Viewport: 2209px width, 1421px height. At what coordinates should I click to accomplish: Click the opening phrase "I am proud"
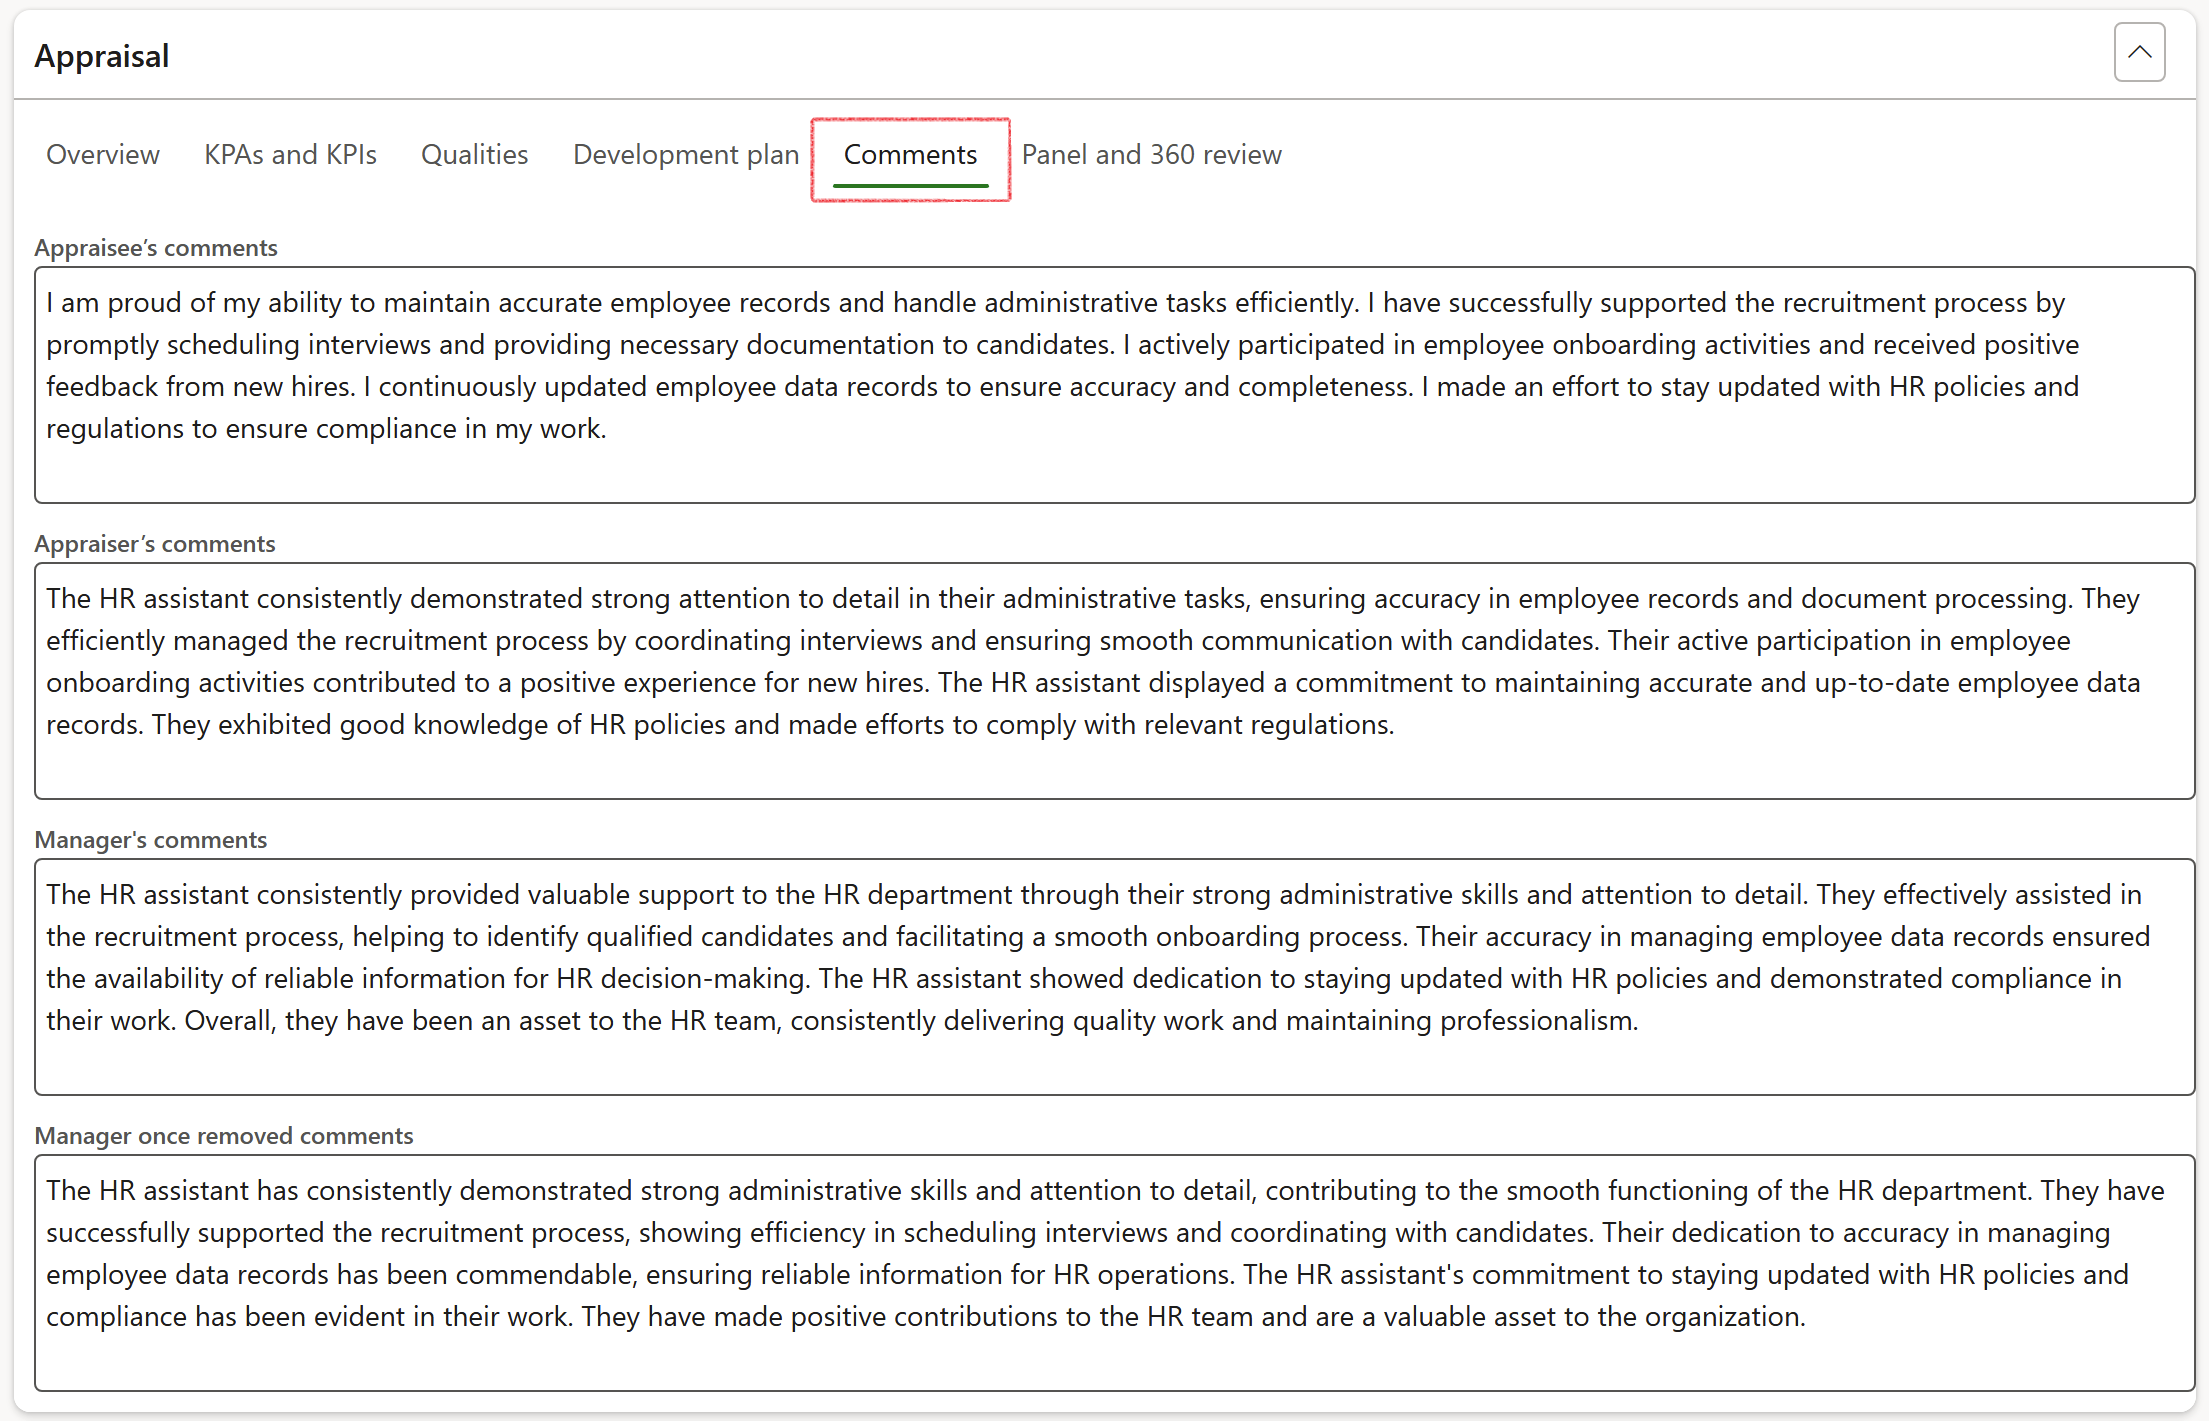click(115, 303)
